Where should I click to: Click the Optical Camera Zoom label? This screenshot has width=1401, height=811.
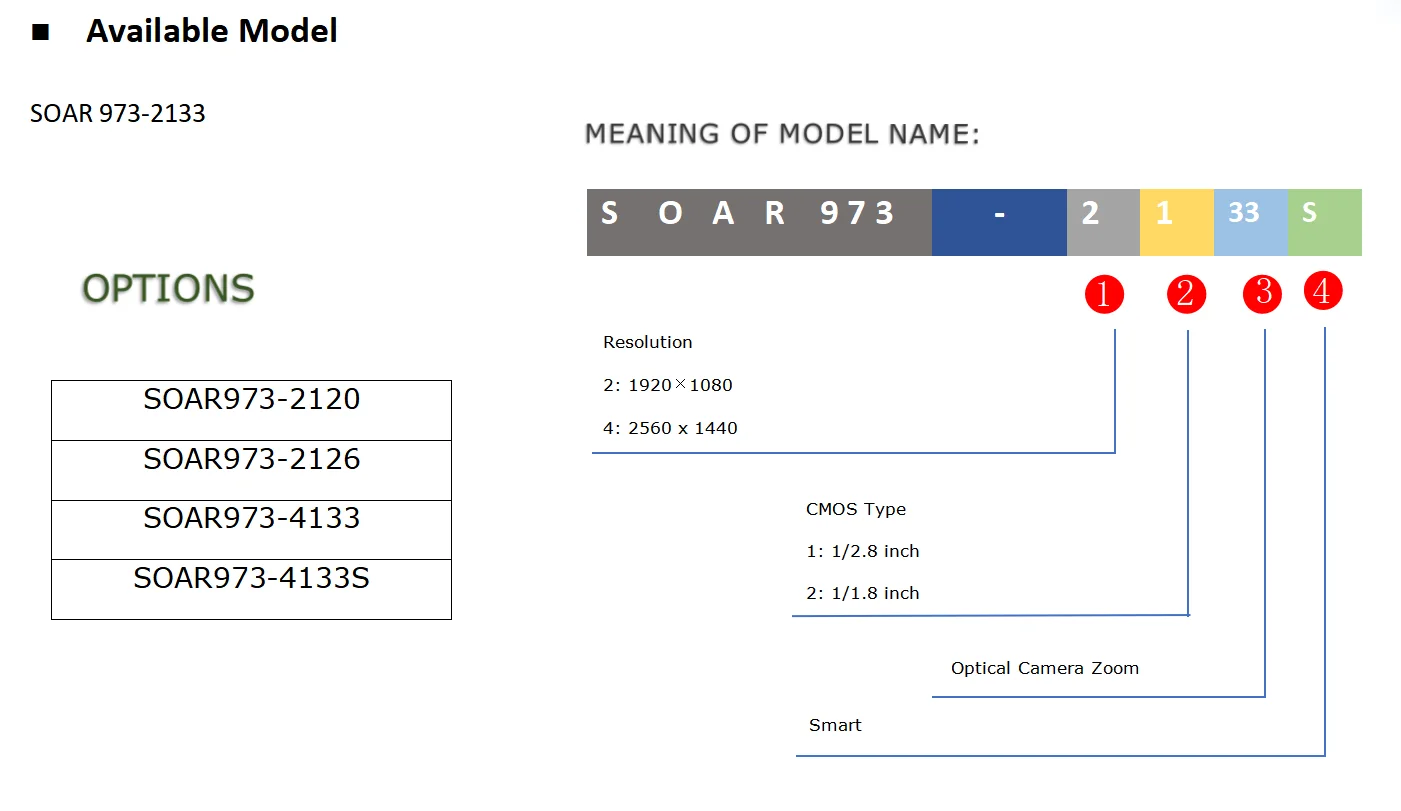pos(1045,668)
